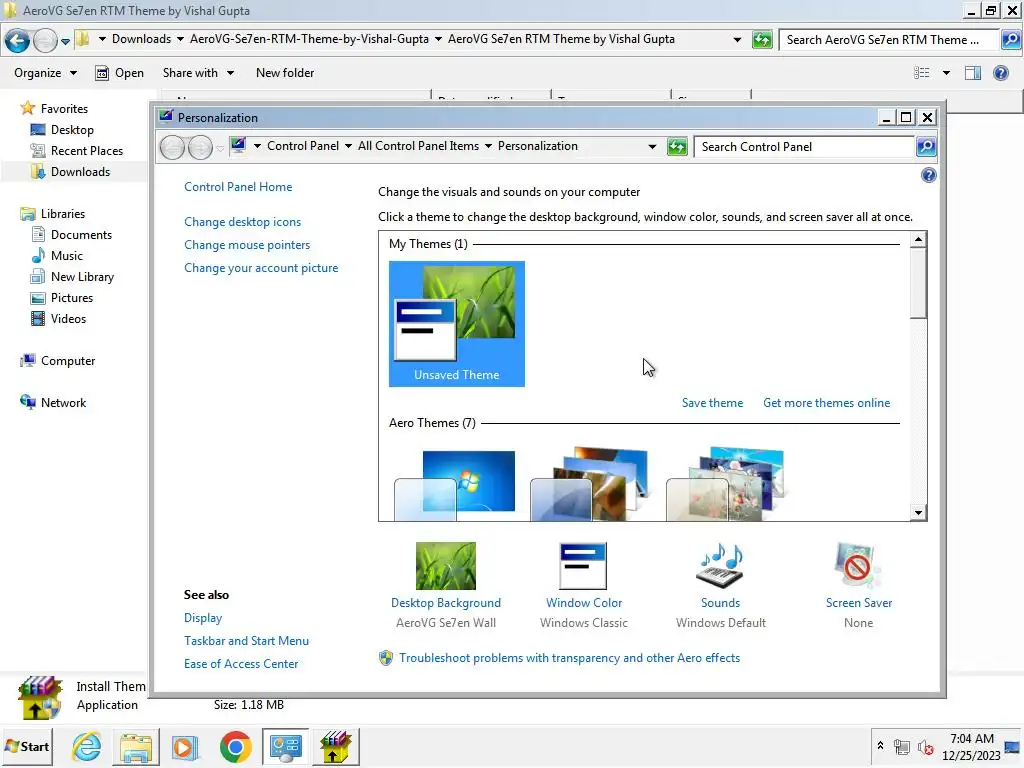Open the Share with dropdown

coord(198,73)
